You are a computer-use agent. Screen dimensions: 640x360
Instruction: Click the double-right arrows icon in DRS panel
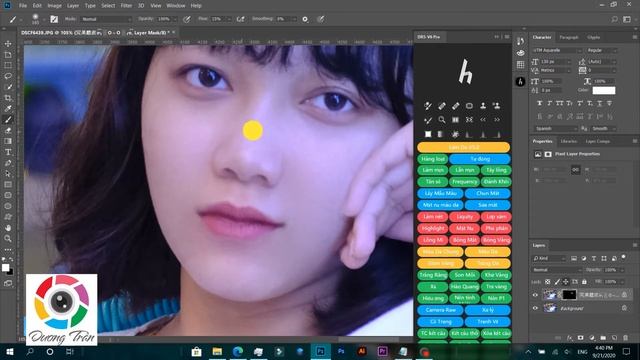click(497, 120)
